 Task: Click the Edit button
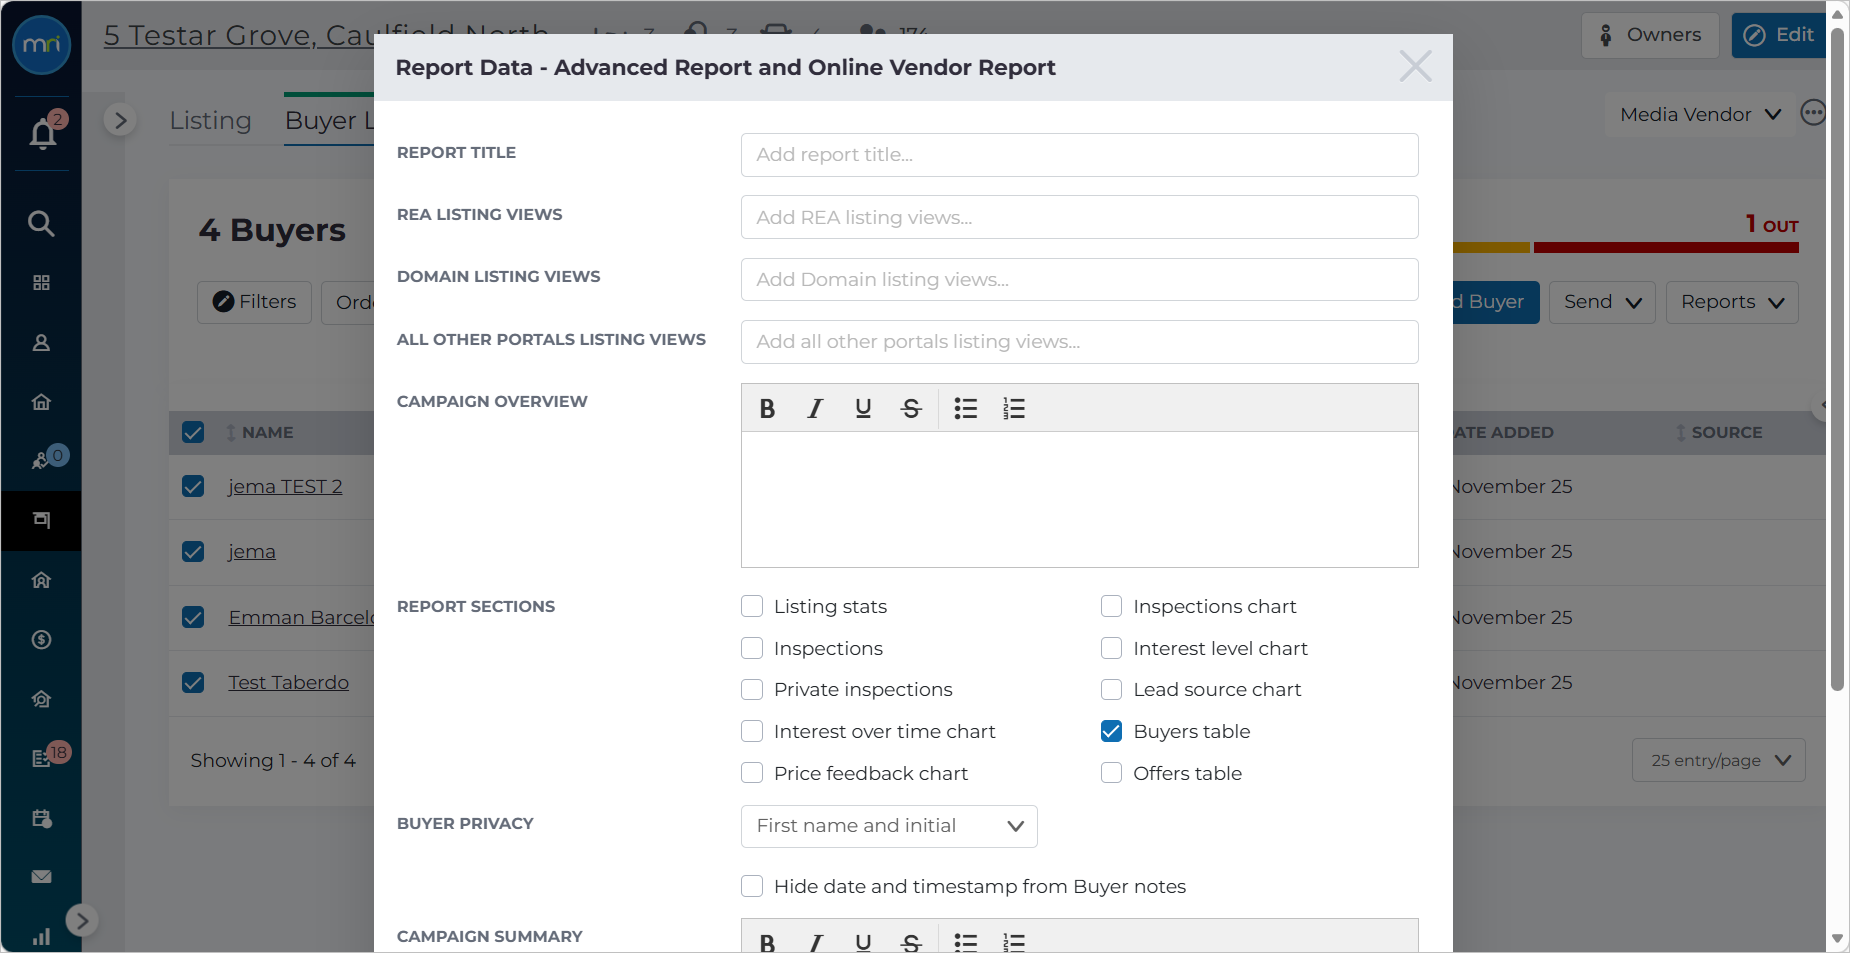pyautogui.click(x=1780, y=35)
